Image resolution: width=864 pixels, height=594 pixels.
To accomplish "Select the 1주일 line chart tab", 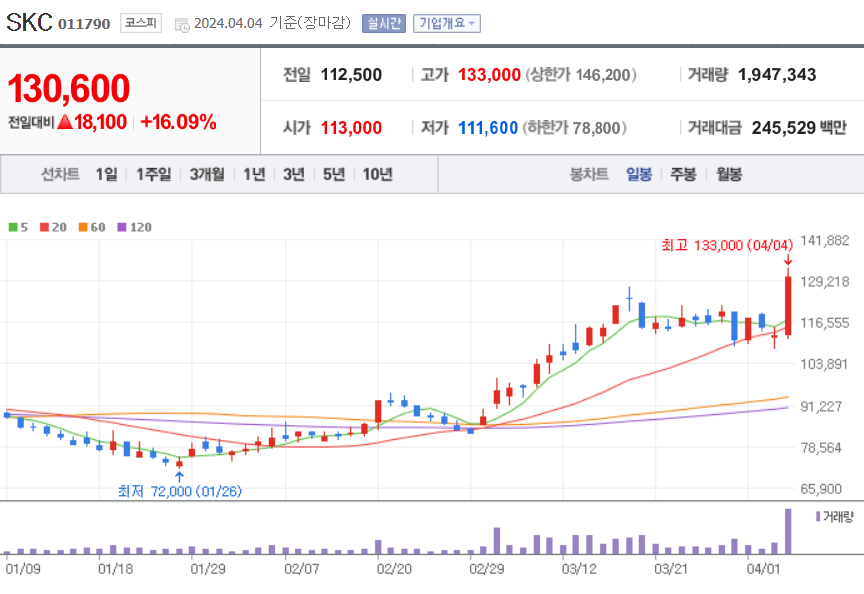I will [x=154, y=175].
